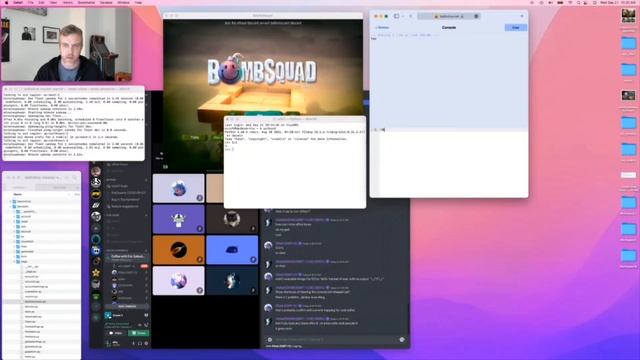Viewport: 640px width, 360px height.
Task: Go back using link left of Console
Action: 382,27
